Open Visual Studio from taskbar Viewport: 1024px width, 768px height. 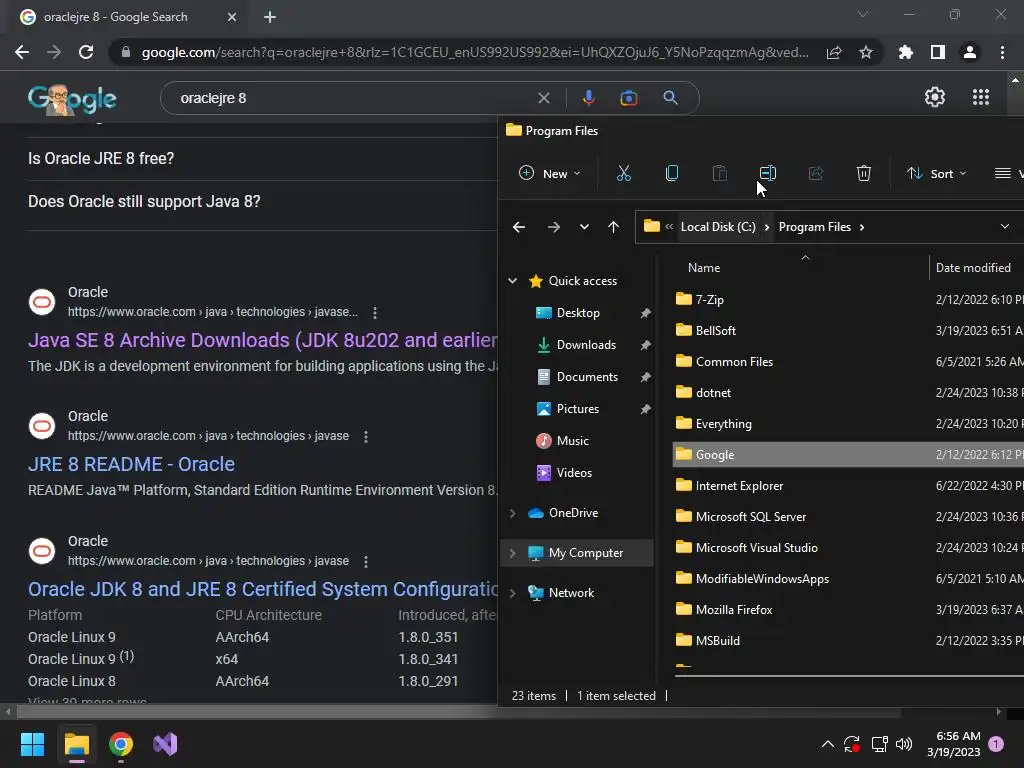[165, 744]
